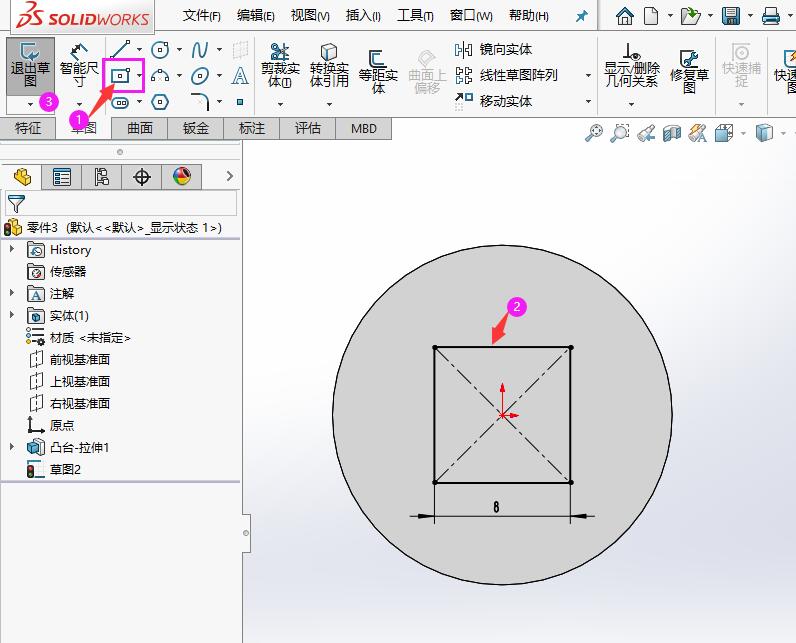Select the Center Rectangle tool

click(x=121, y=76)
